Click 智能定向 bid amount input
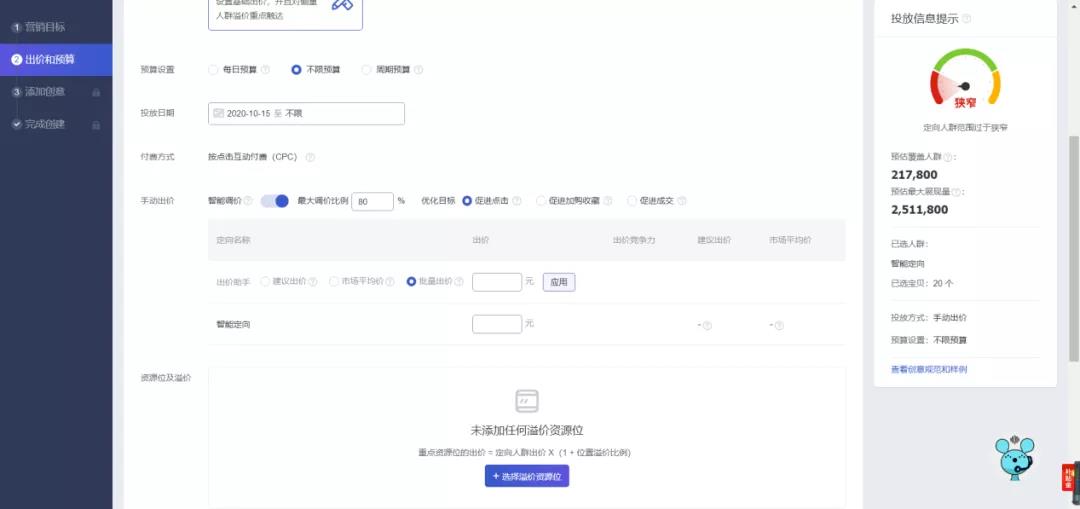Image resolution: width=1080 pixels, height=509 pixels. pos(497,324)
